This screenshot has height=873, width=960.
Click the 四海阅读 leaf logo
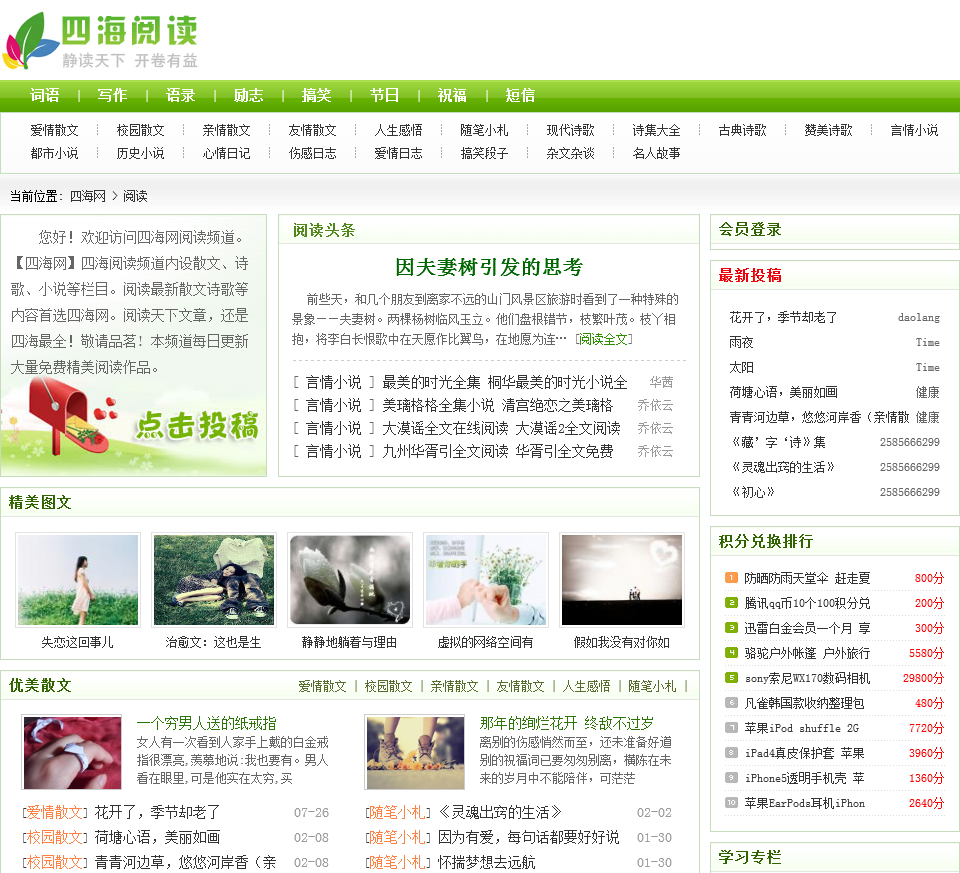[x=101, y=40]
